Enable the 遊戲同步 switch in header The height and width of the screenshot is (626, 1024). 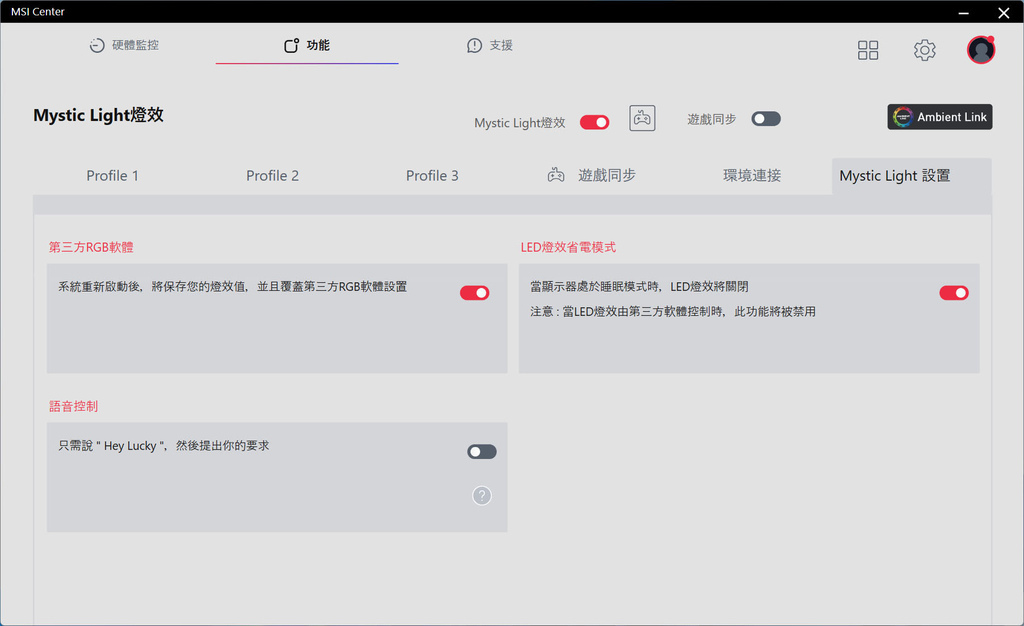[765, 119]
